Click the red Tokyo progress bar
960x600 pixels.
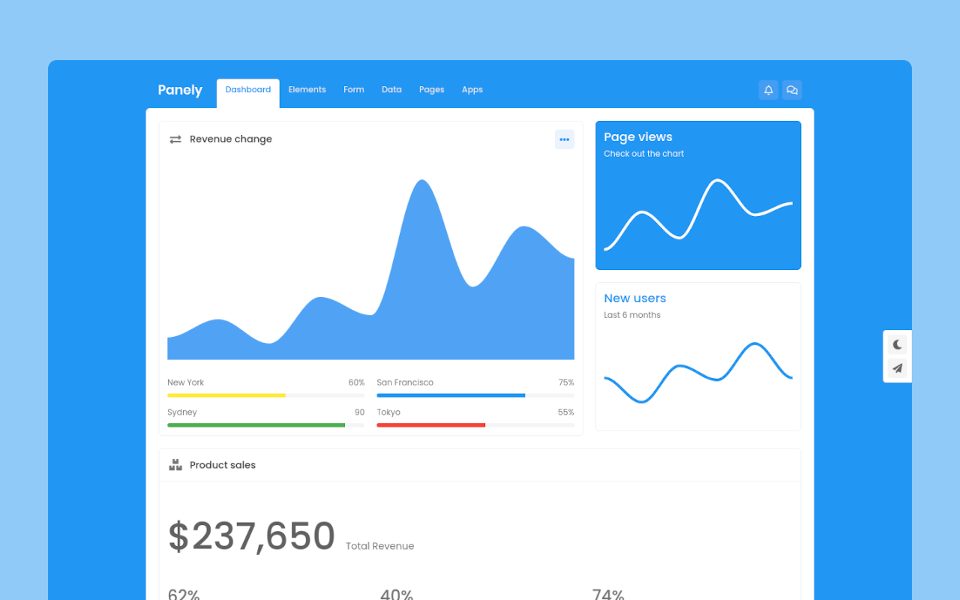click(x=431, y=425)
